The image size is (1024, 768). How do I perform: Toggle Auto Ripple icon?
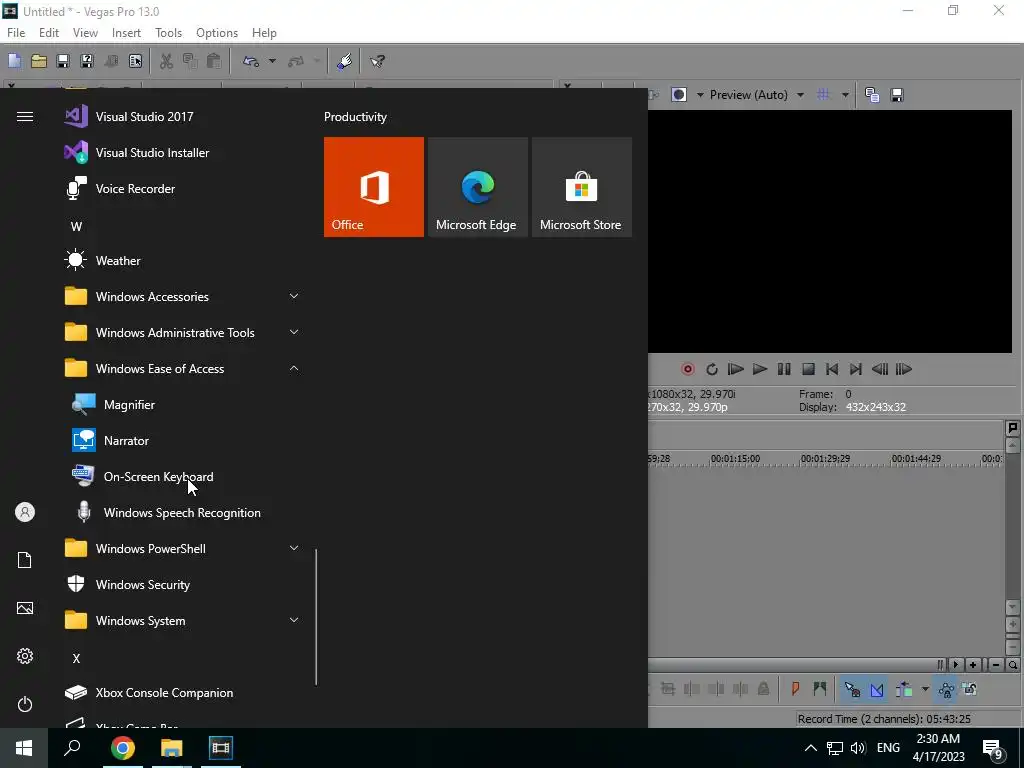[904, 689]
